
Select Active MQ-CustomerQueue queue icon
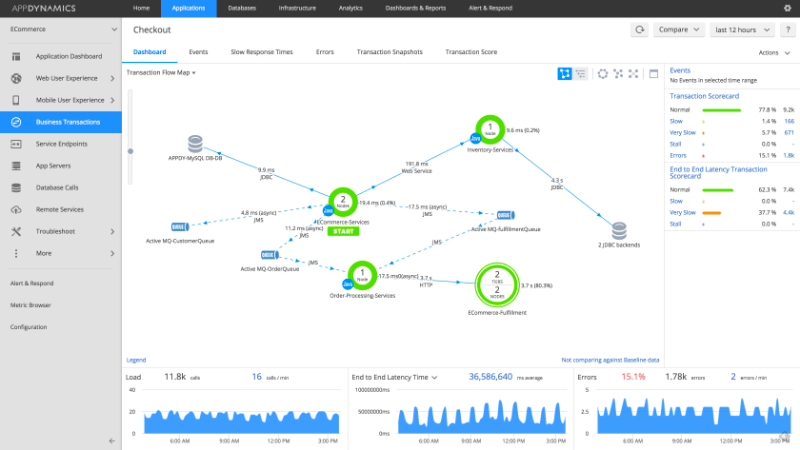[180, 227]
